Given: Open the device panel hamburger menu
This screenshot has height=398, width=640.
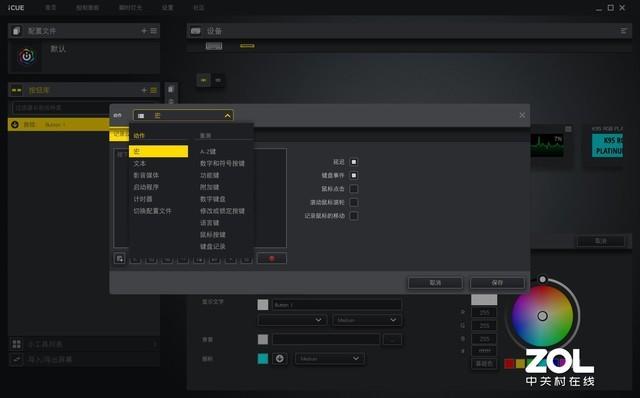Looking at the screenshot, I should (624, 31).
